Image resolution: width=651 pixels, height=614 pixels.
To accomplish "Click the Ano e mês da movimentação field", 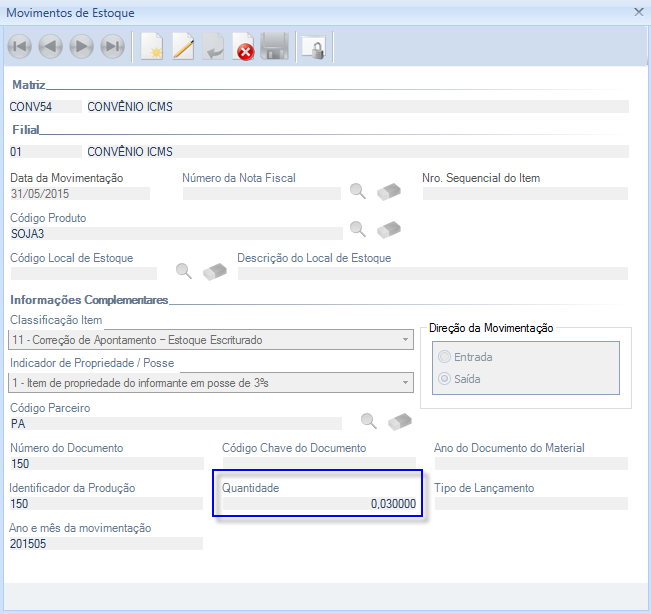I will click(x=106, y=543).
